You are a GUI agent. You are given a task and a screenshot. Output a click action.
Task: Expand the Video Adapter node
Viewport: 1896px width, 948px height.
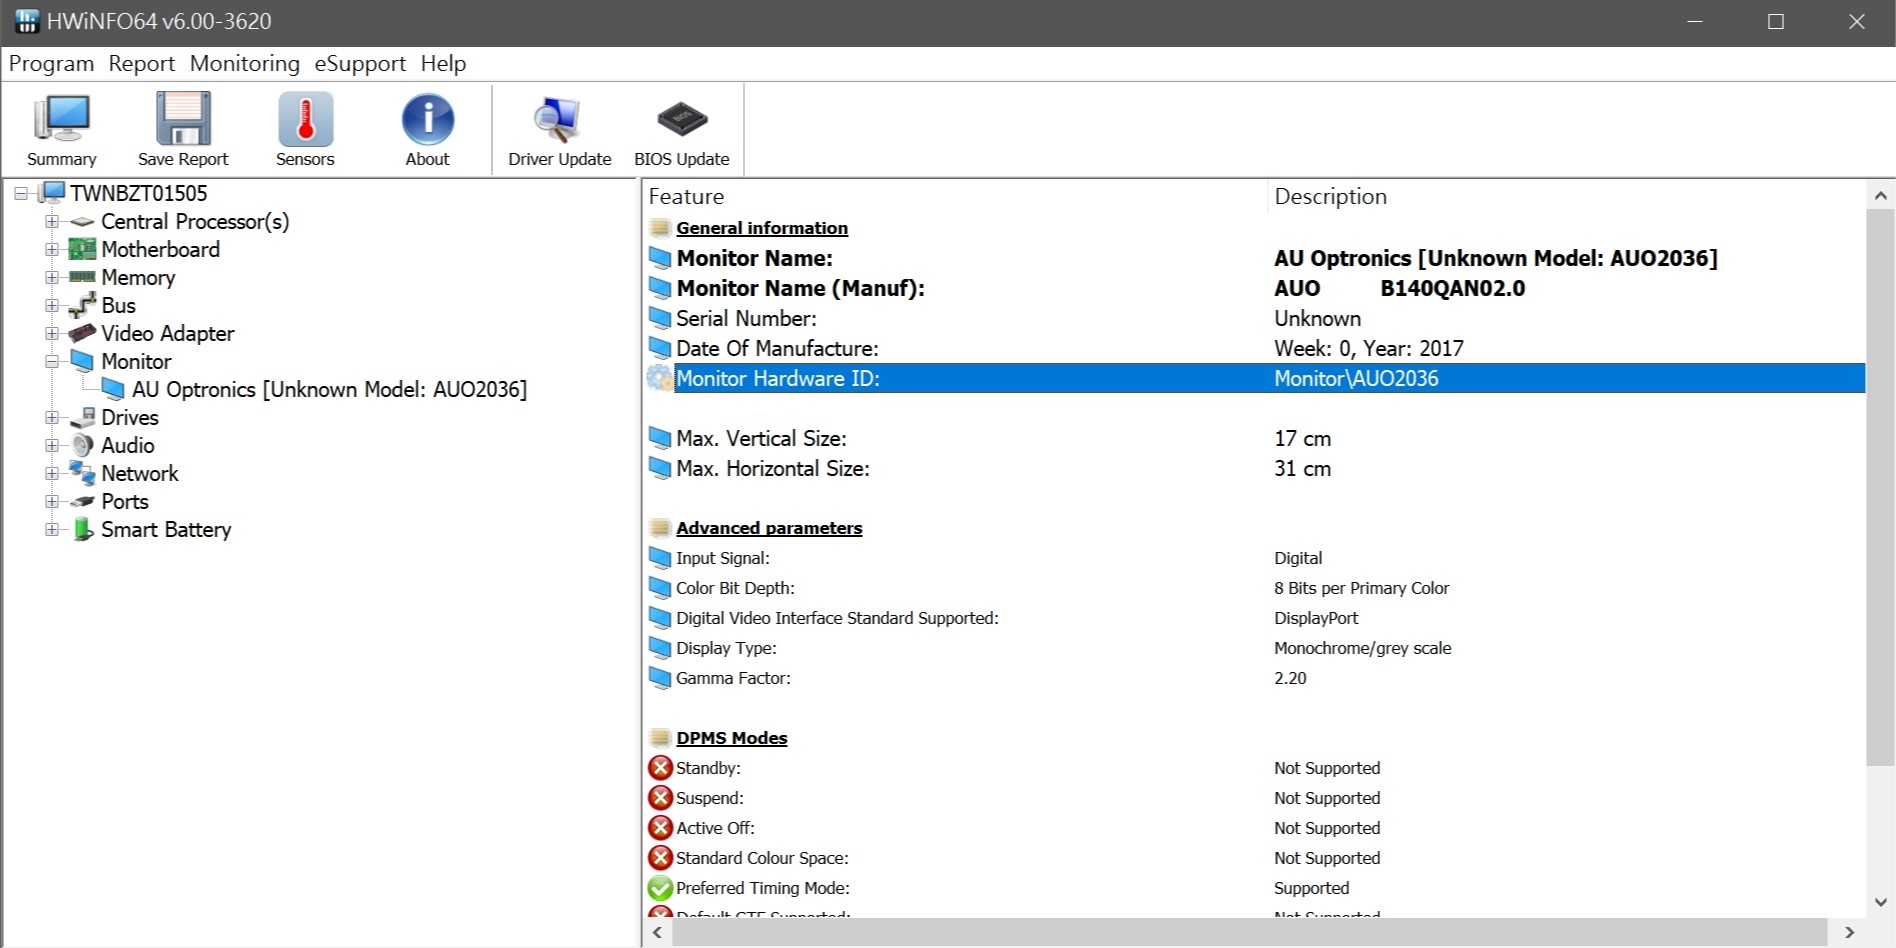click(x=52, y=333)
